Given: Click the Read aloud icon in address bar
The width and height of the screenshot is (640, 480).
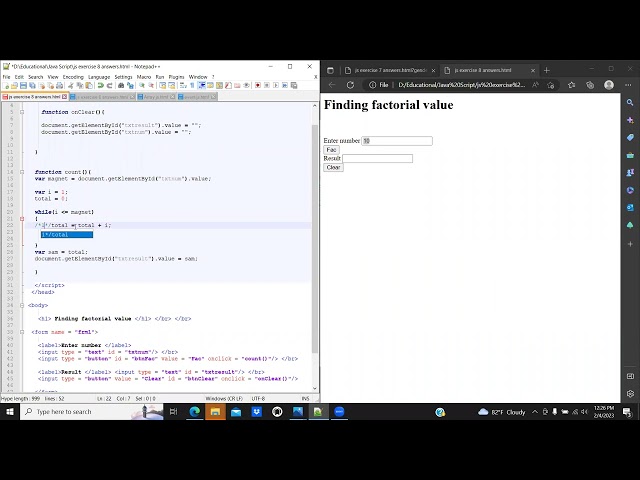Looking at the screenshot, I should (x=535, y=85).
